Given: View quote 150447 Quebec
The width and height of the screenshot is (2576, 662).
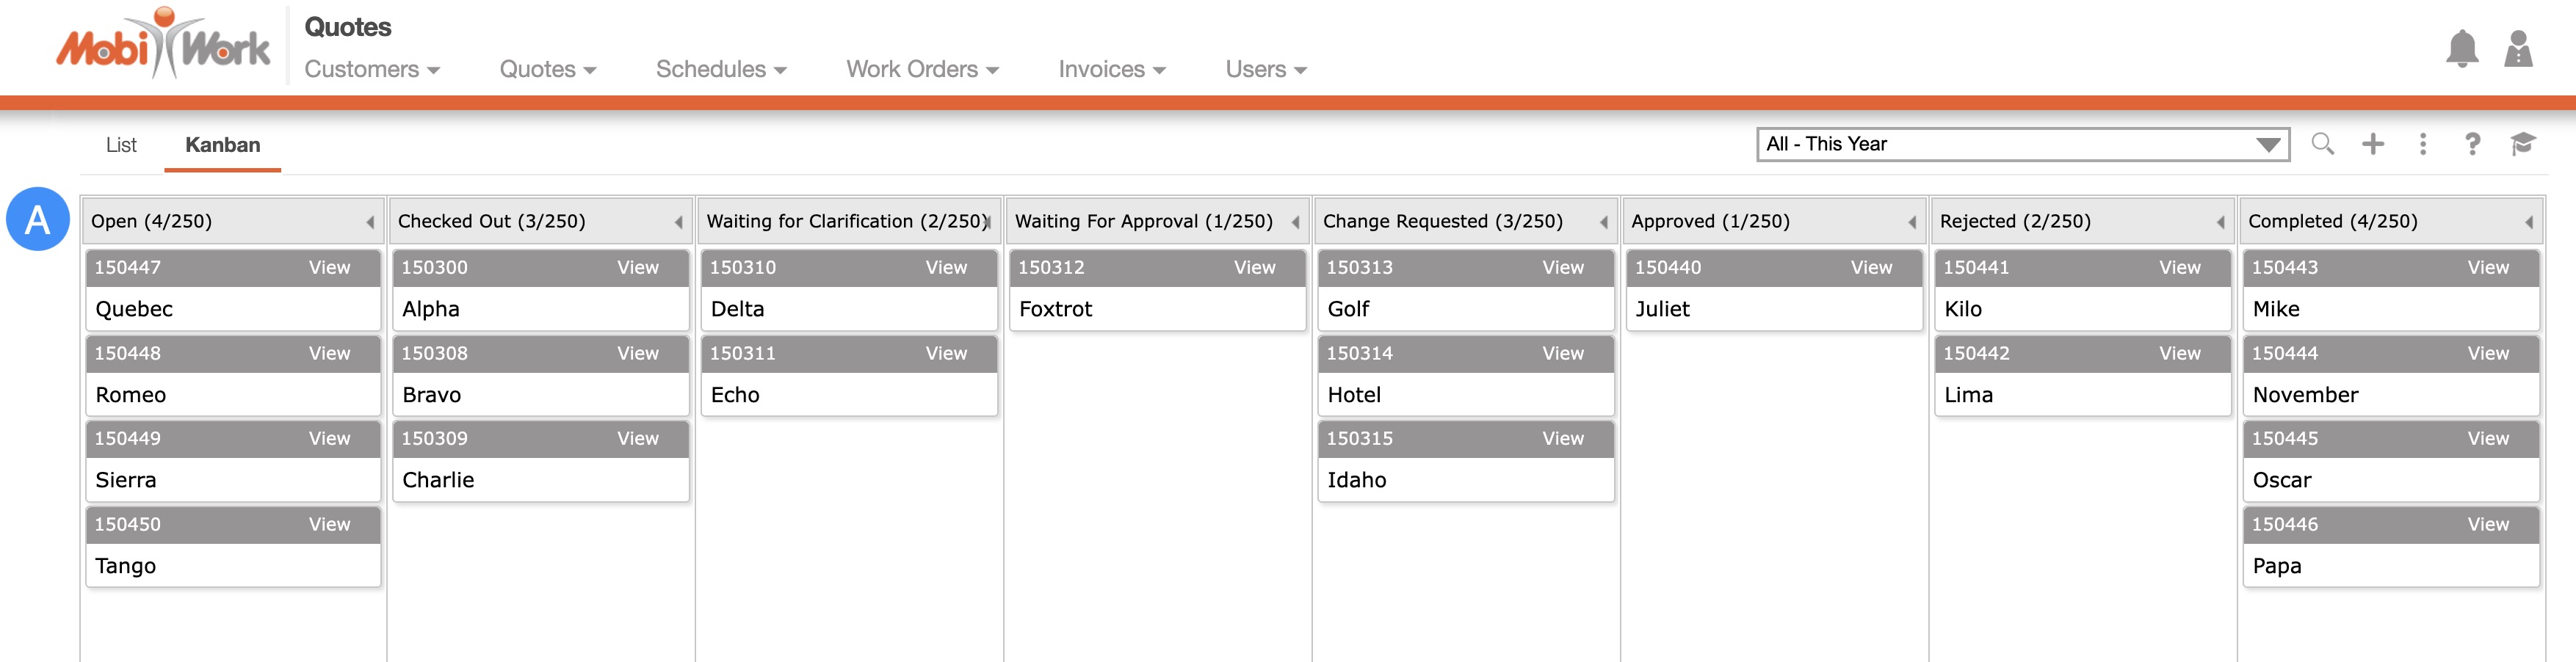Looking at the screenshot, I should coord(329,268).
